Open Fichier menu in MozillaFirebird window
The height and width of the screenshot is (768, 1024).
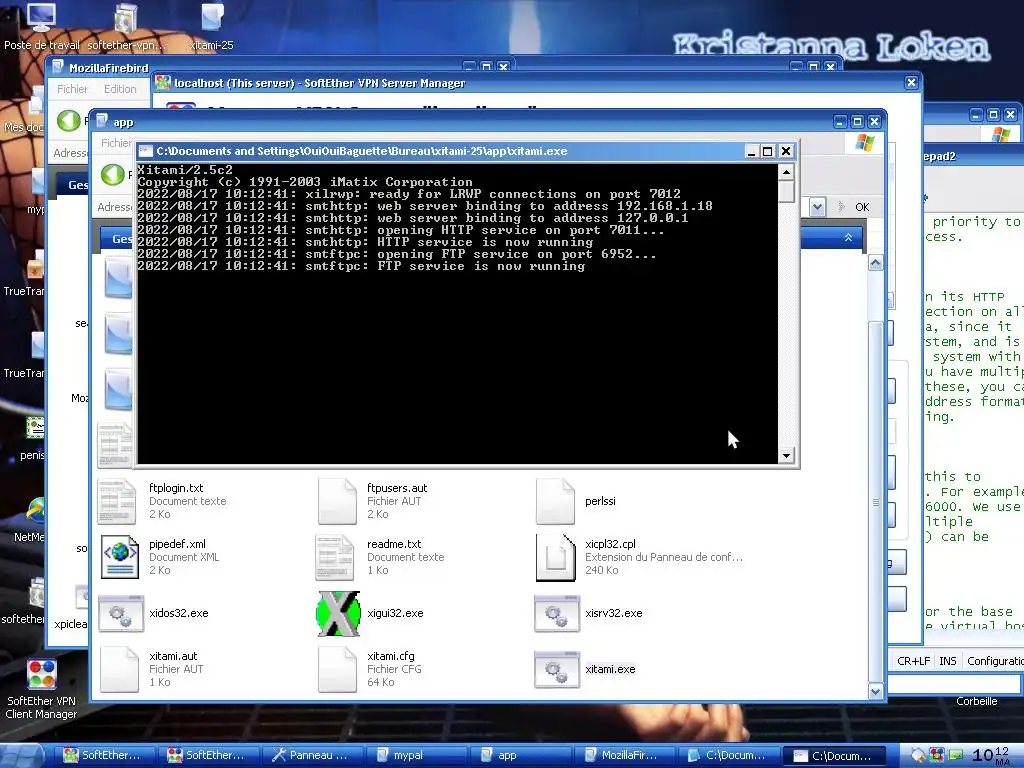[x=72, y=89]
